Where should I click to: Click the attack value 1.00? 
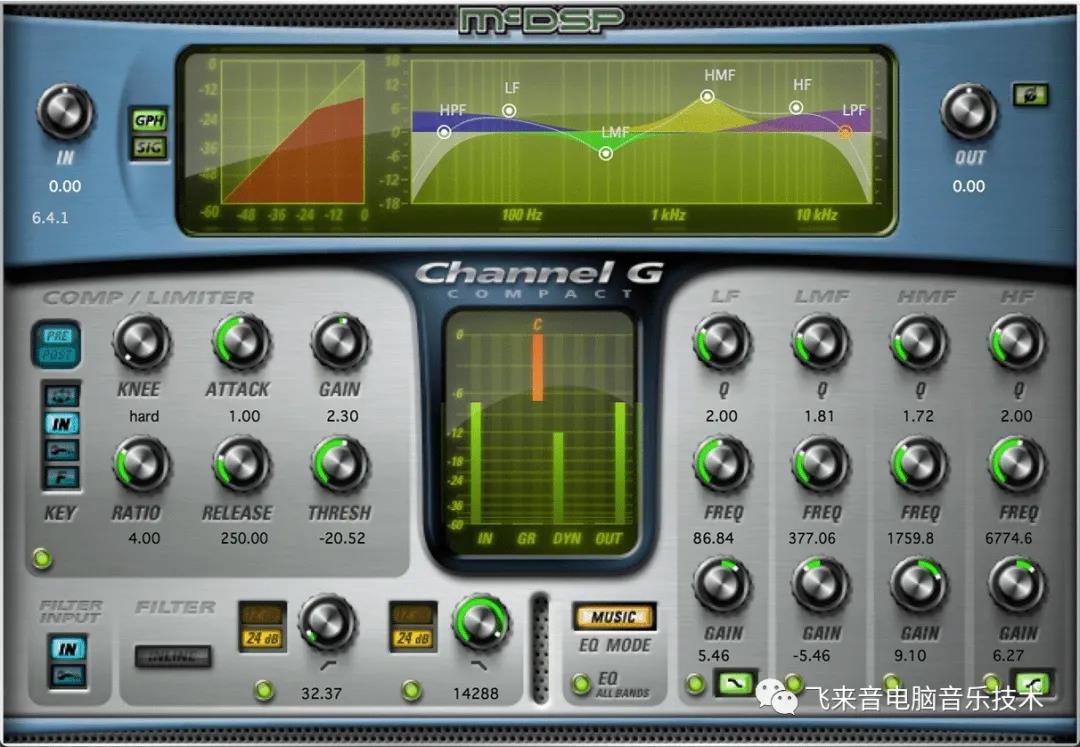[x=245, y=417]
